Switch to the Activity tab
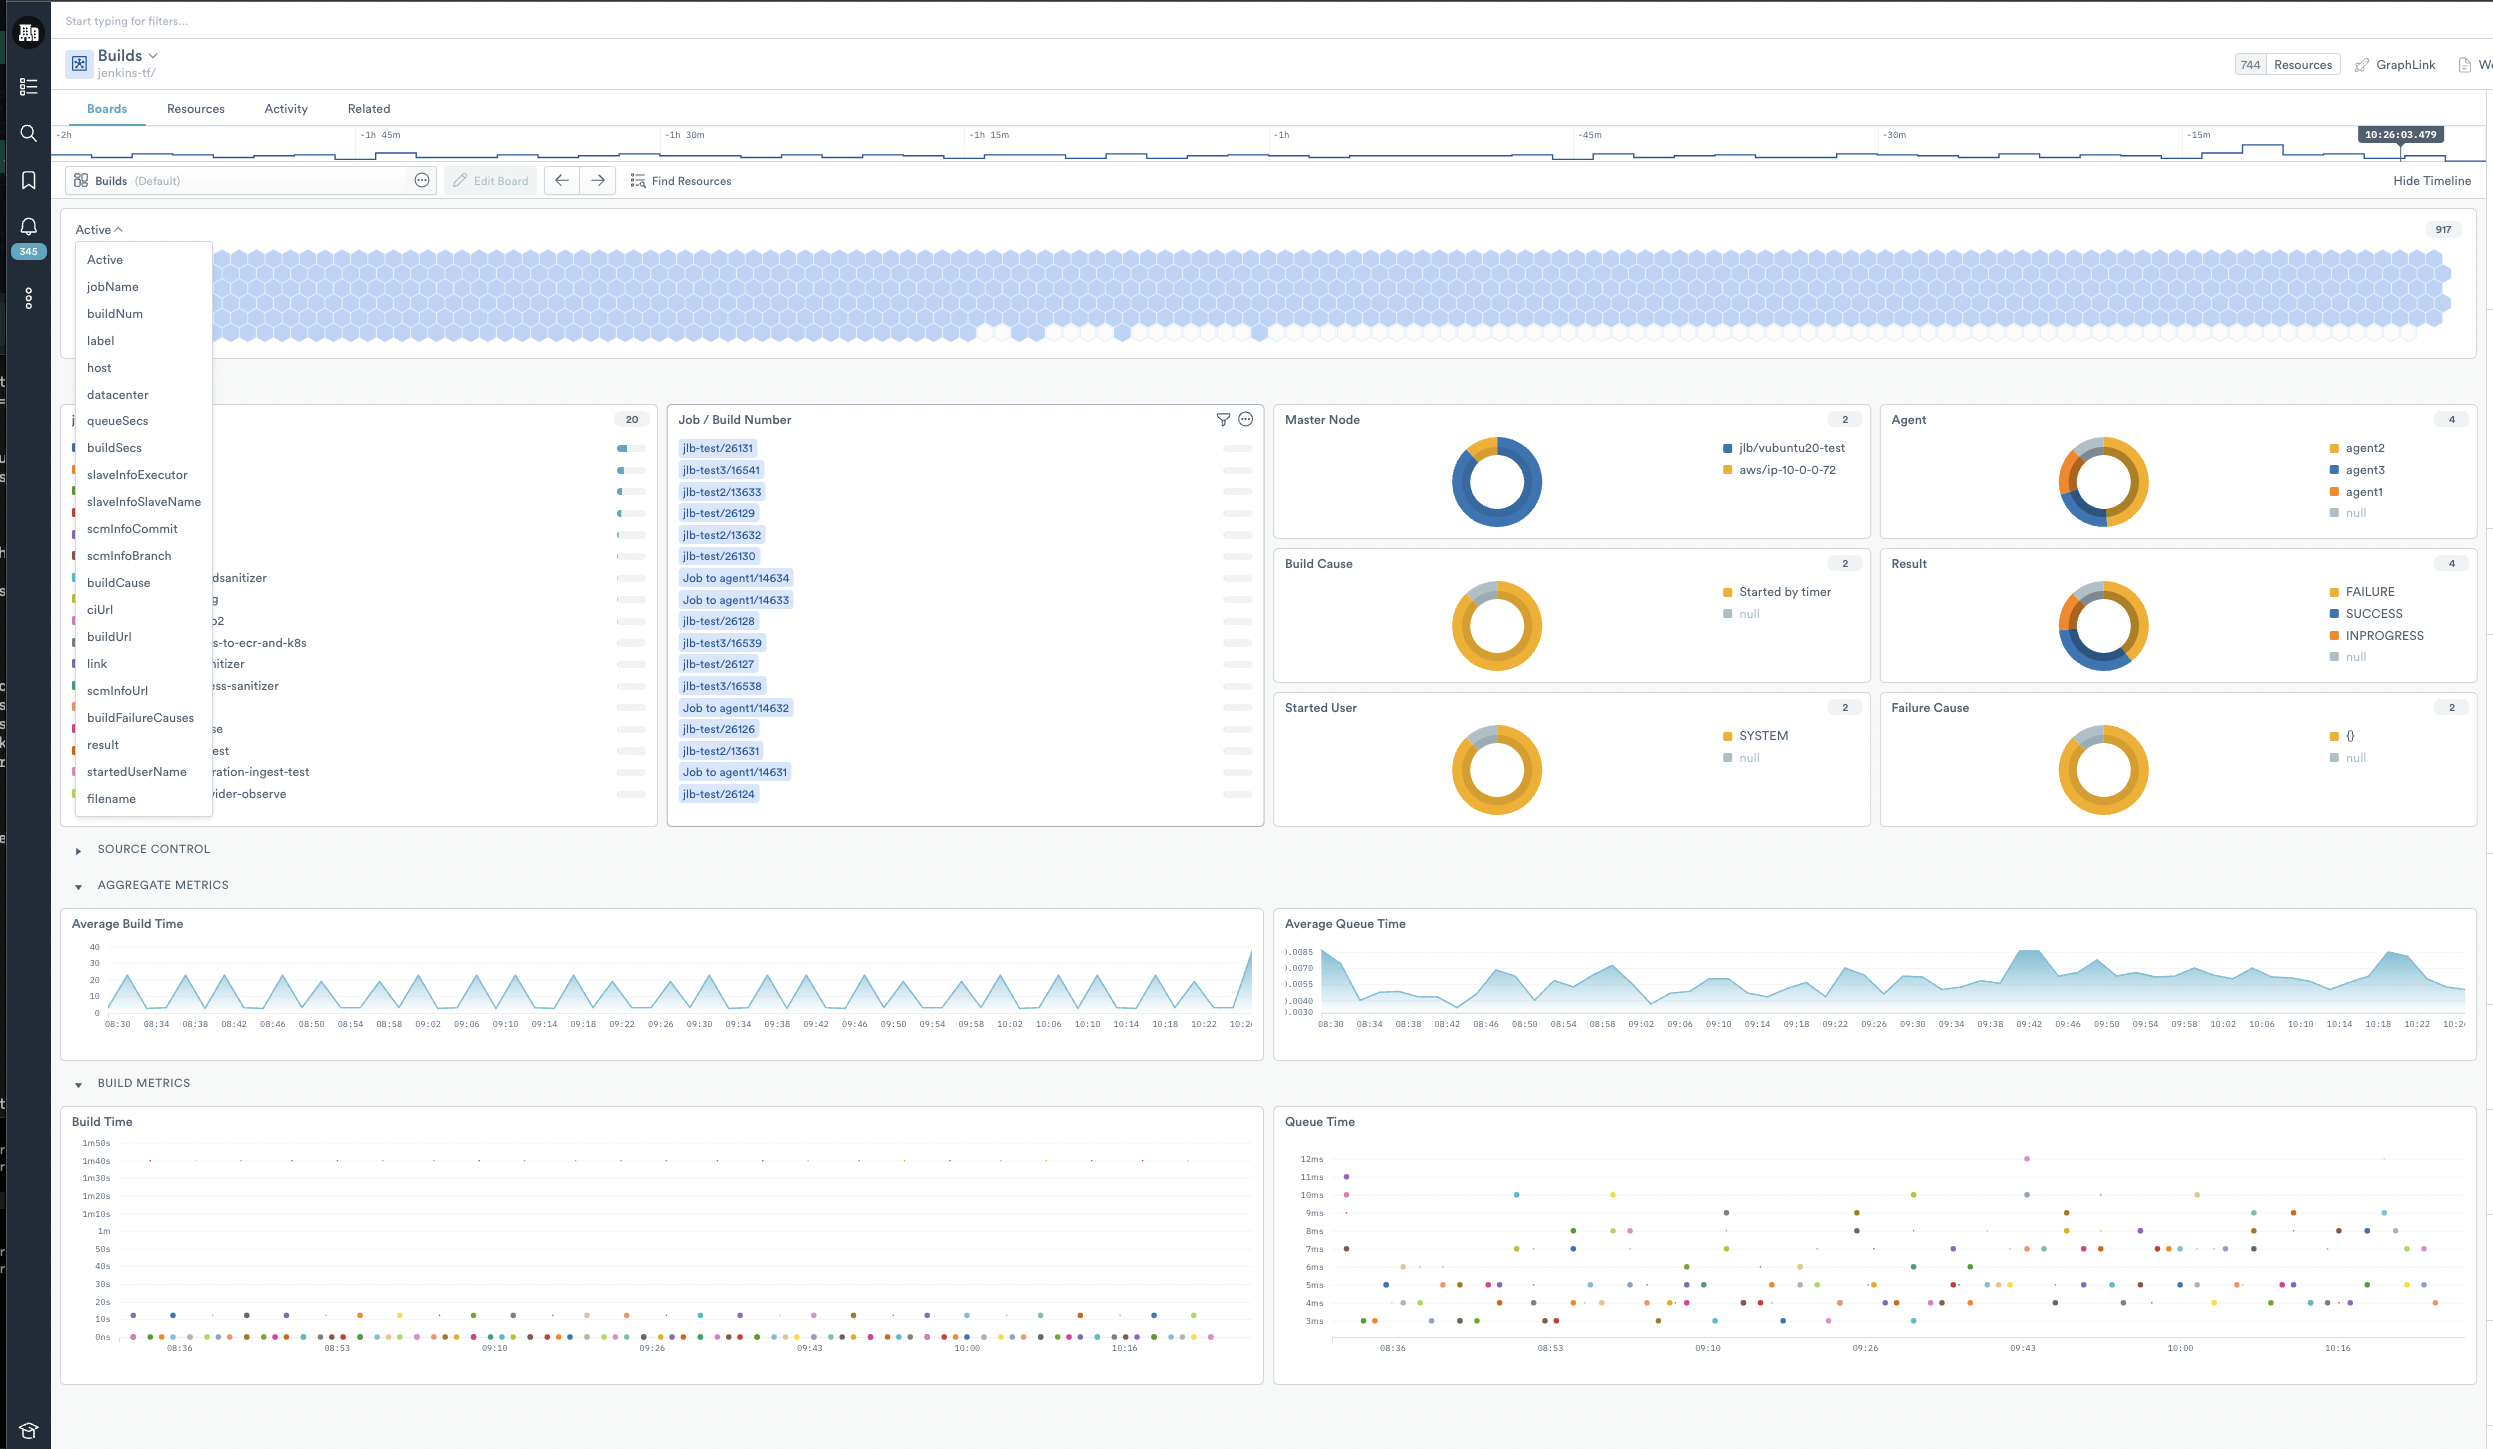Viewport: 2493px width, 1449px height. point(286,109)
